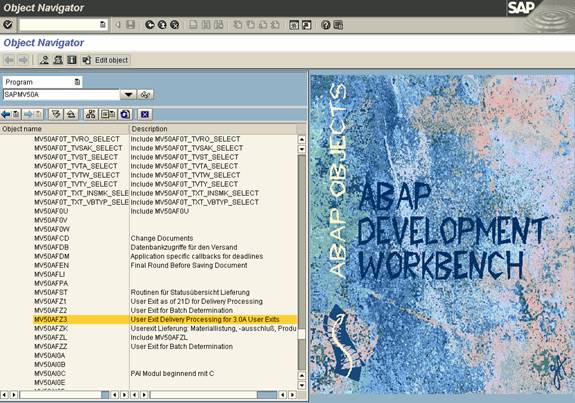The width and height of the screenshot is (575, 403).
Task: Click the glasses Display icon beside SAPMV50A
Action: point(145,95)
